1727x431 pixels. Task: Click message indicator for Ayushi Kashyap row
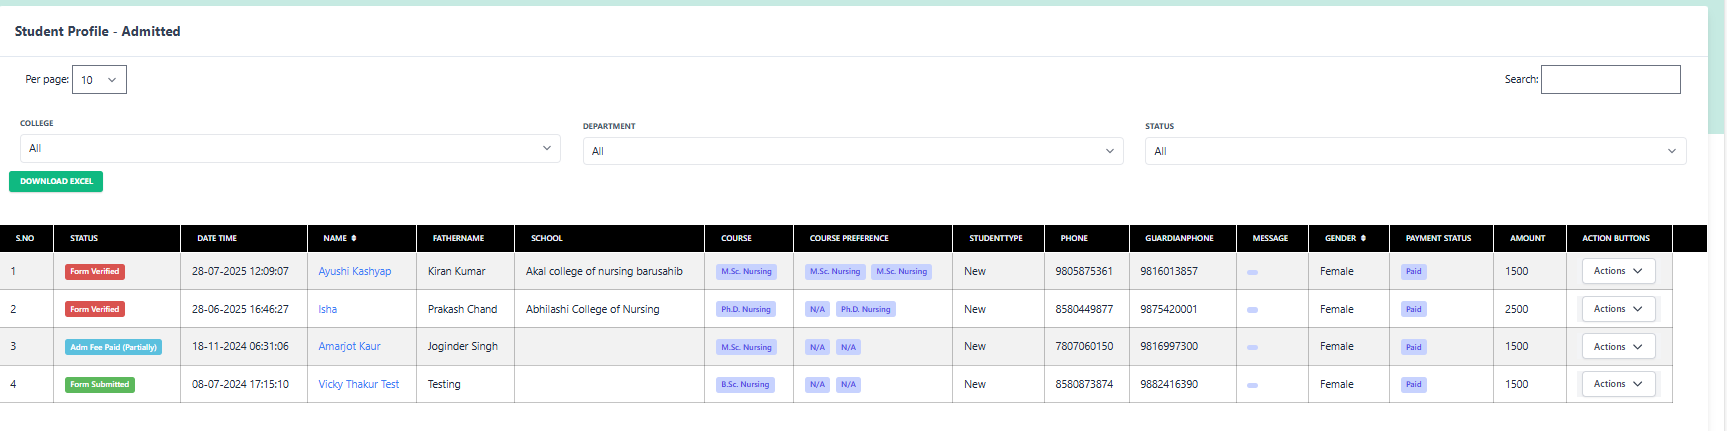point(1252,272)
